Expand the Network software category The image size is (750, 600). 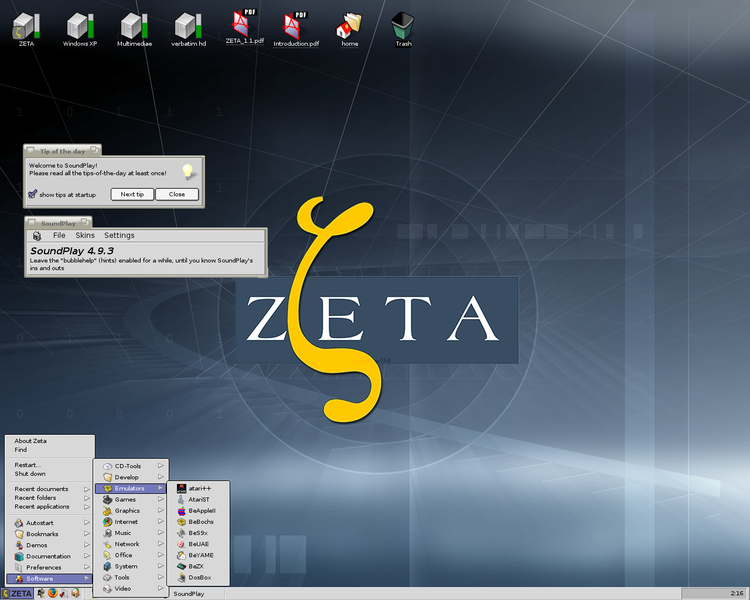(x=131, y=544)
